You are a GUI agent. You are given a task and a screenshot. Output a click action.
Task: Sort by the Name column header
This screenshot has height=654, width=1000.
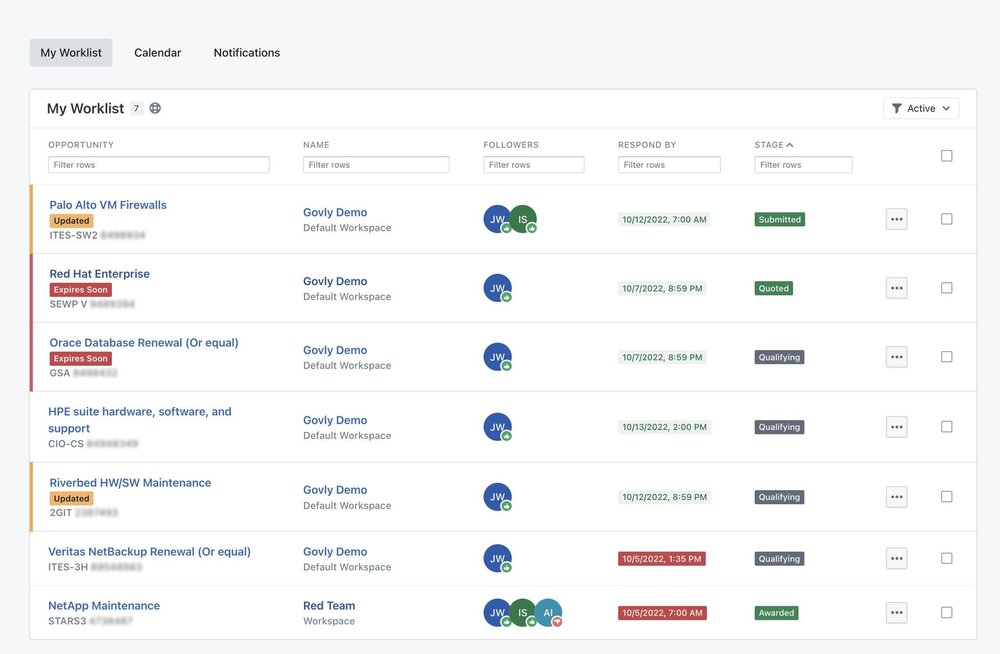[x=316, y=145]
